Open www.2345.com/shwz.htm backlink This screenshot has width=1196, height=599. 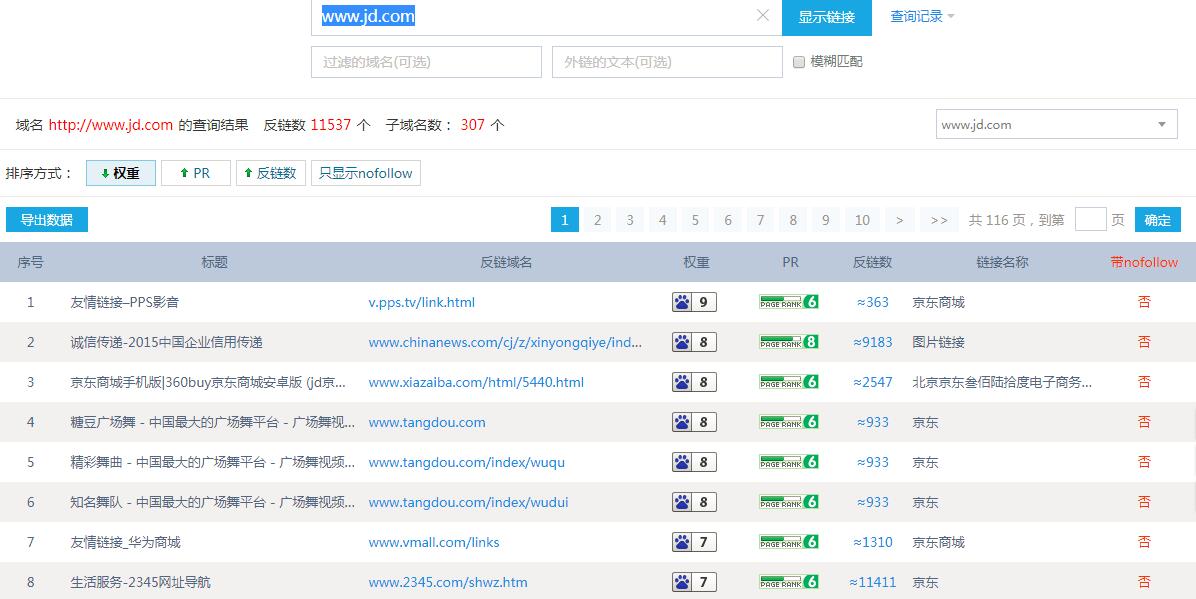(x=448, y=582)
